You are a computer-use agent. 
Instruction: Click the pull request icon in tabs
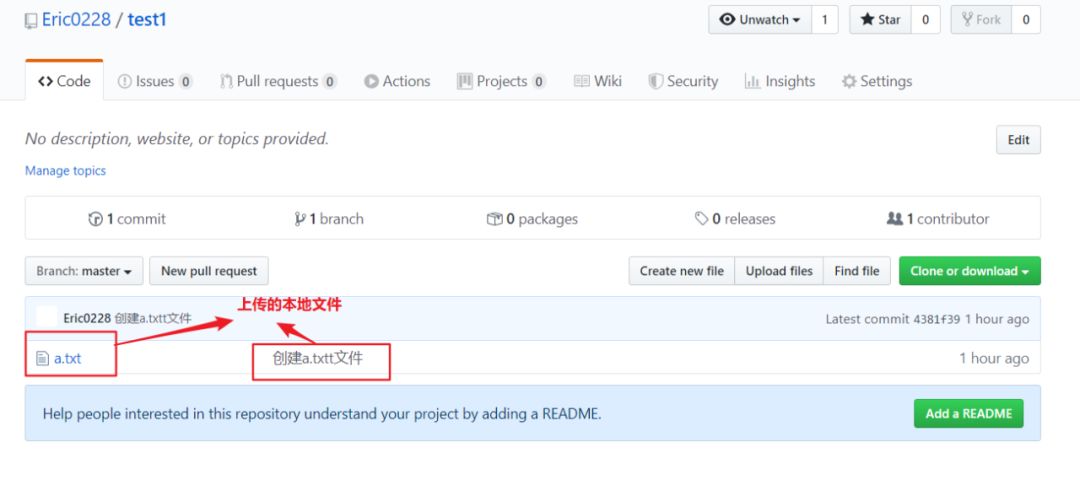click(x=226, y=81)
